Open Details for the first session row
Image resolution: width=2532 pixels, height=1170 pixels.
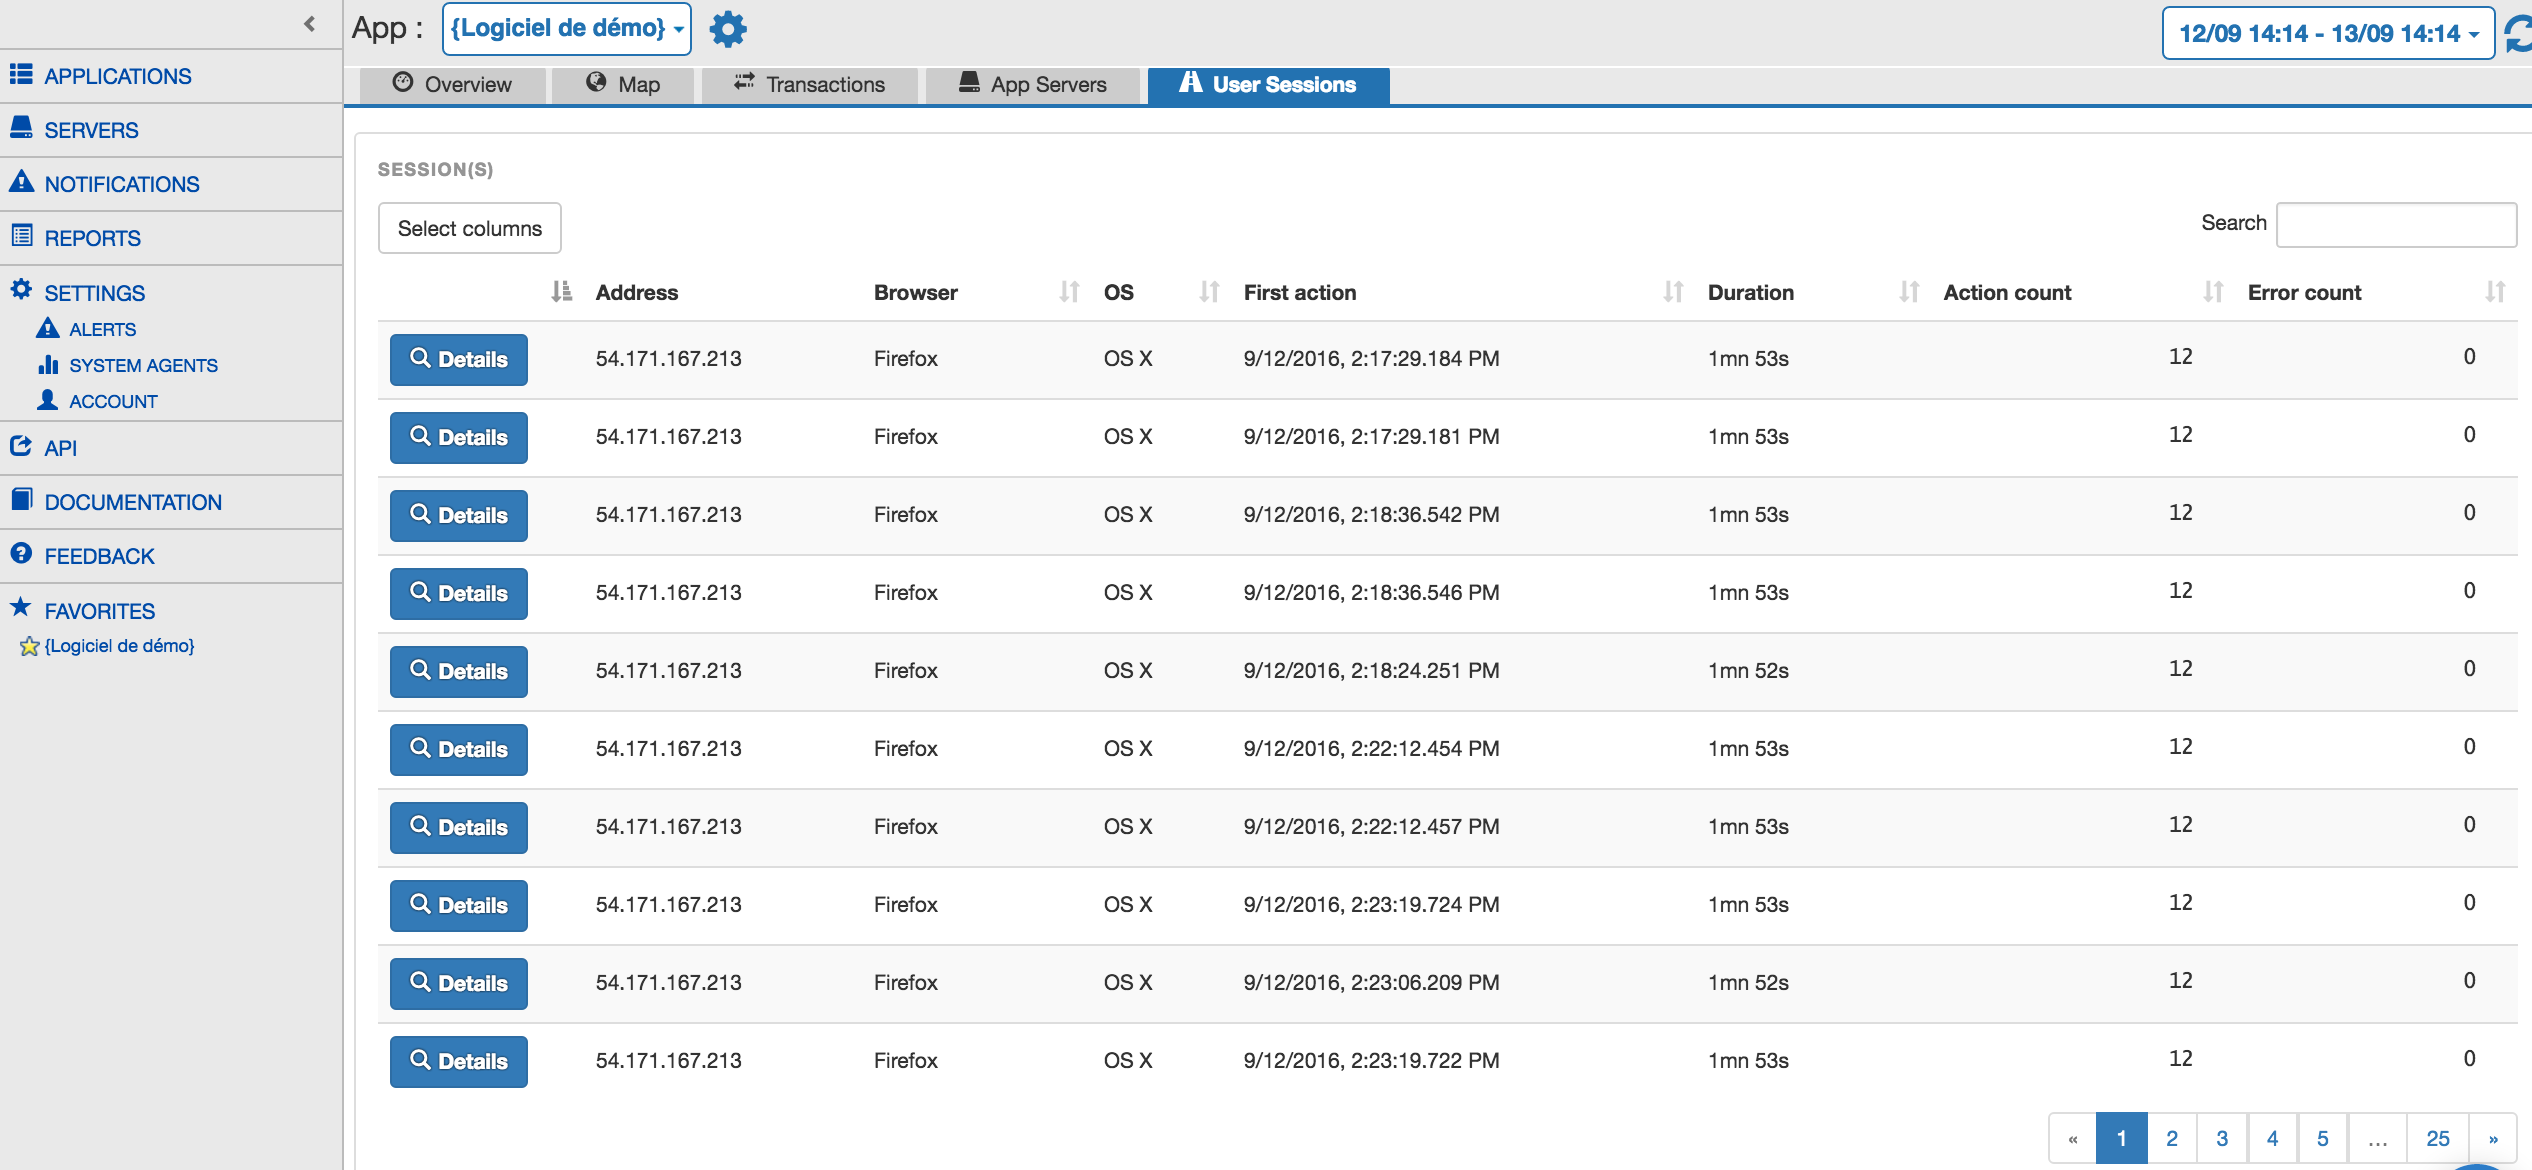458,359
